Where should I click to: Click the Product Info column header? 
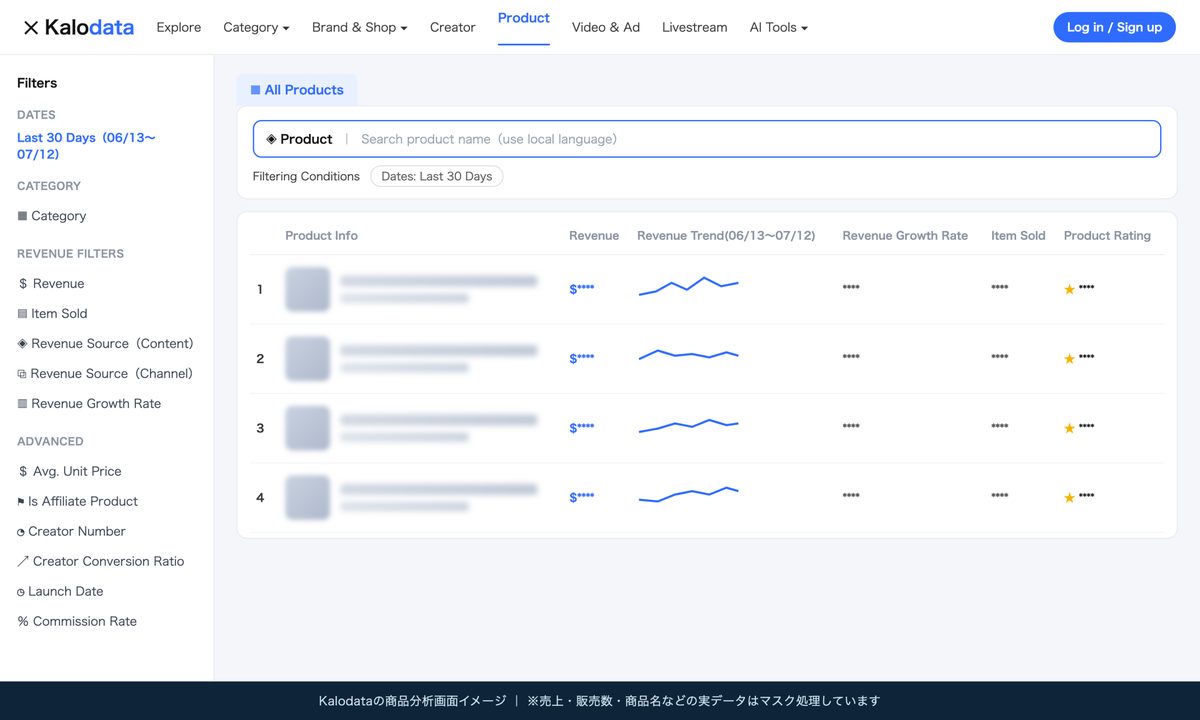[x=321, y=236]
